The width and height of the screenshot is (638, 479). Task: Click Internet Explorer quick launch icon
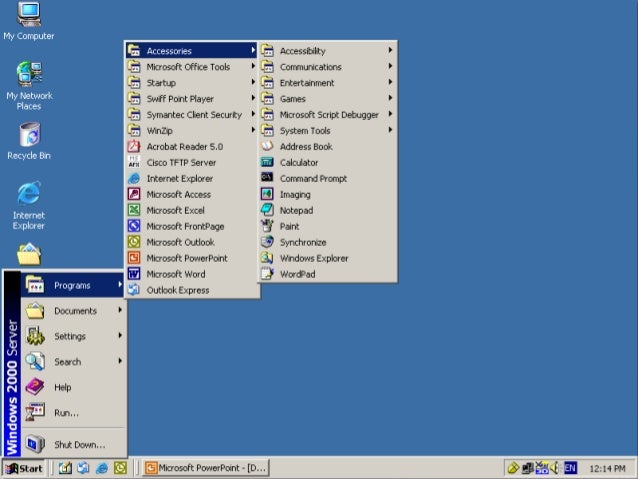pos(102,468)
